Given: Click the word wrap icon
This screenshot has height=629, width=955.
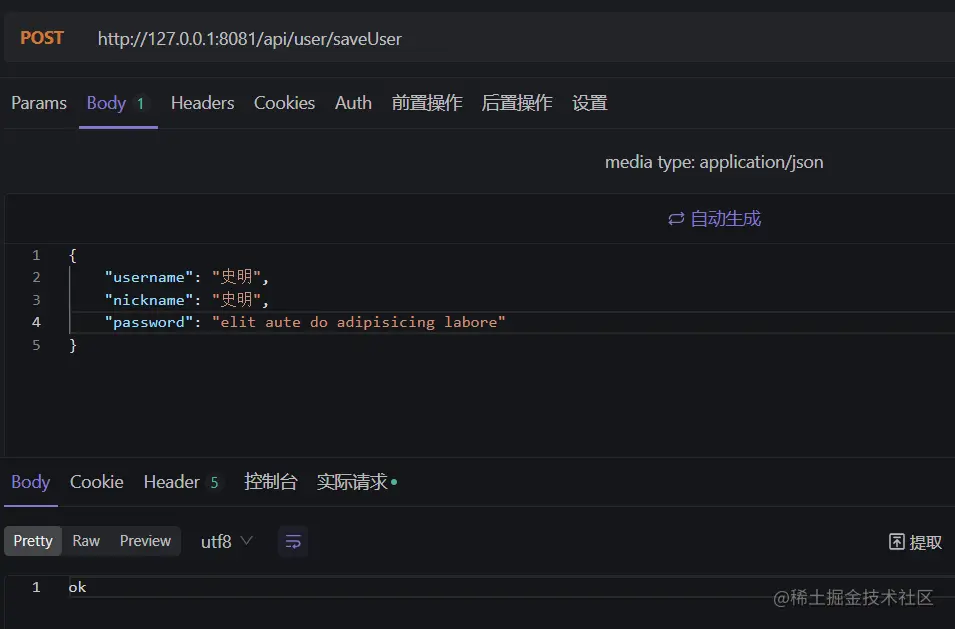Looking at the screenshot, I should pos(293,541).
